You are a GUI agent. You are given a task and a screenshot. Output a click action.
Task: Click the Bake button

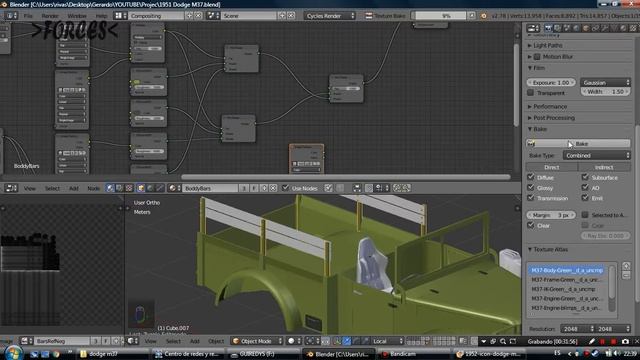click(x=578, y=144)
